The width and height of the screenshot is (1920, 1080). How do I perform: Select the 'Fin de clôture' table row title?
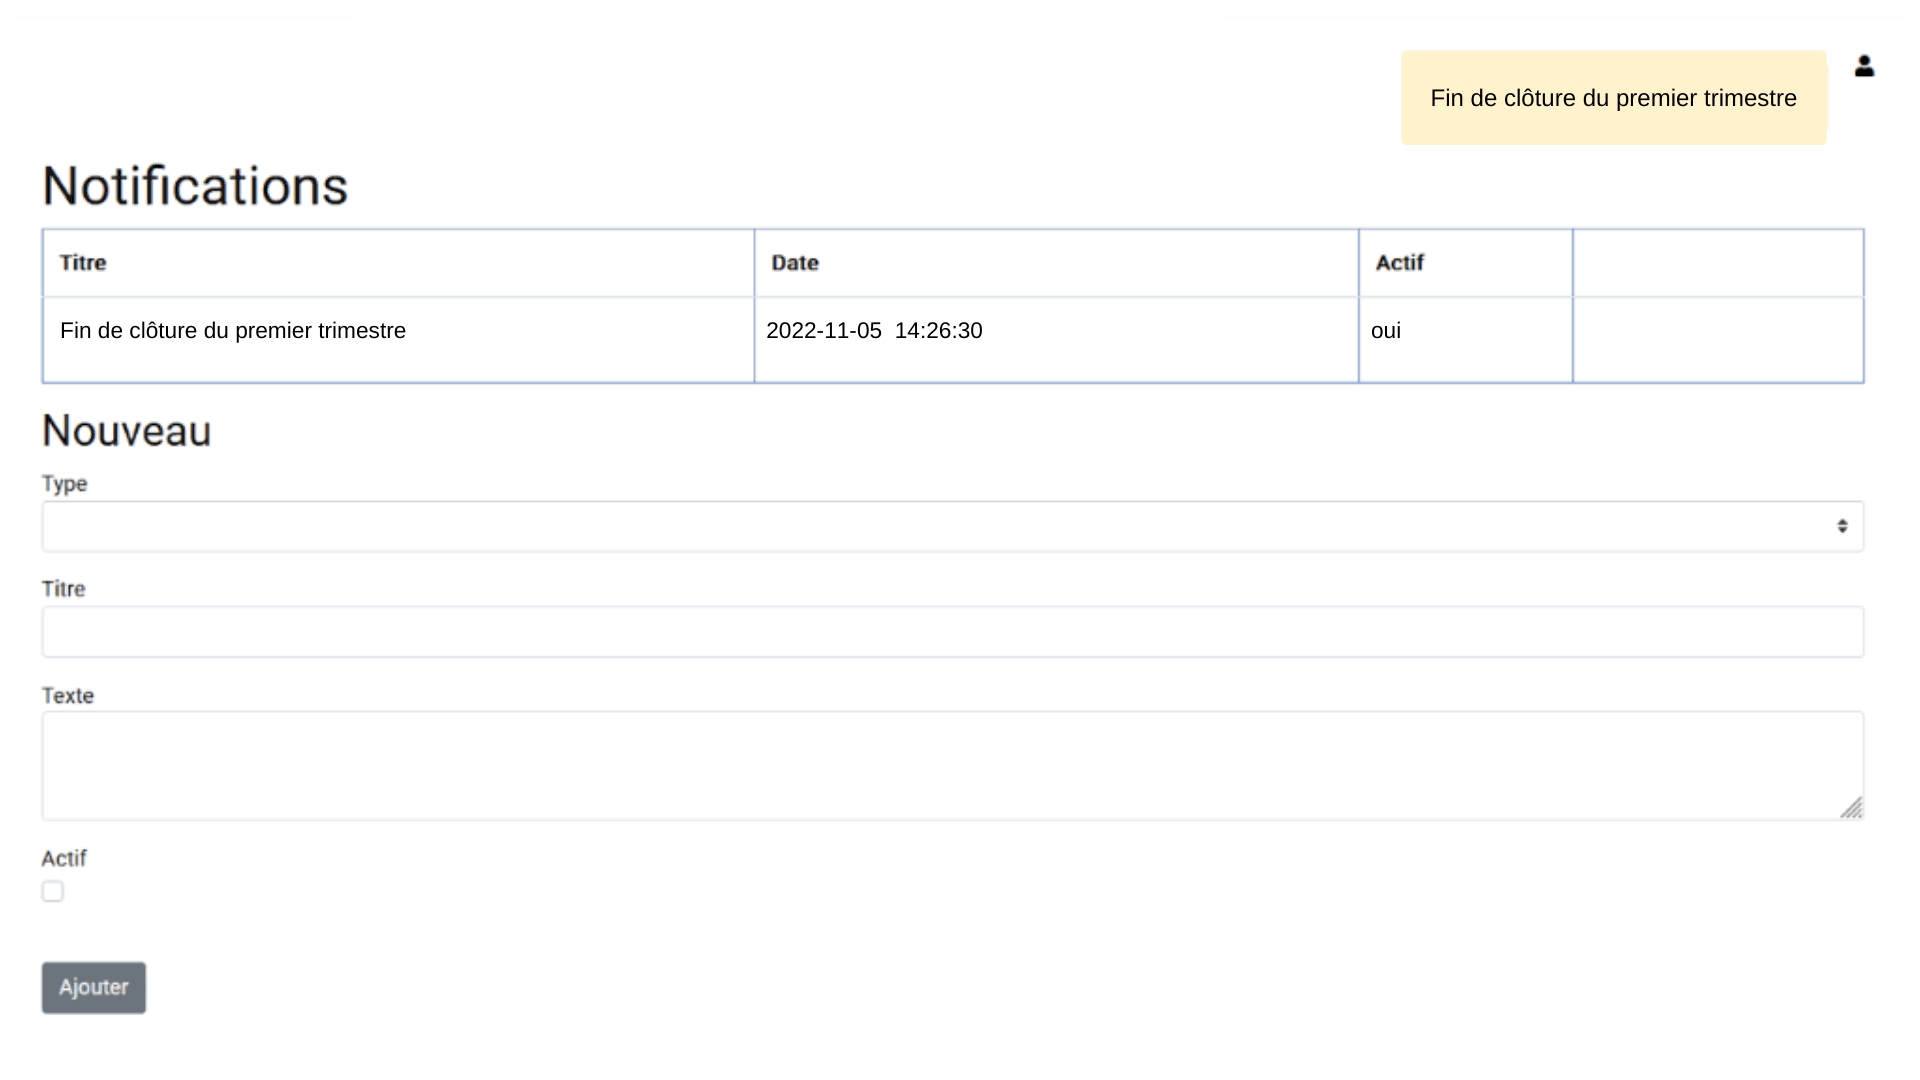[x=233, y=331]
